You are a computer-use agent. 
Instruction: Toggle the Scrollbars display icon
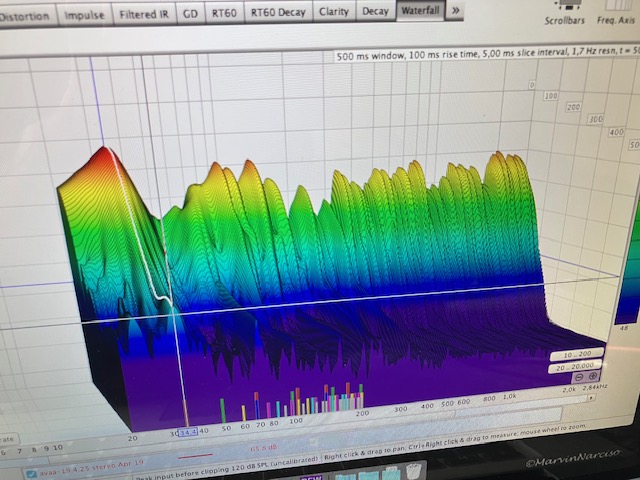[571, 5]
